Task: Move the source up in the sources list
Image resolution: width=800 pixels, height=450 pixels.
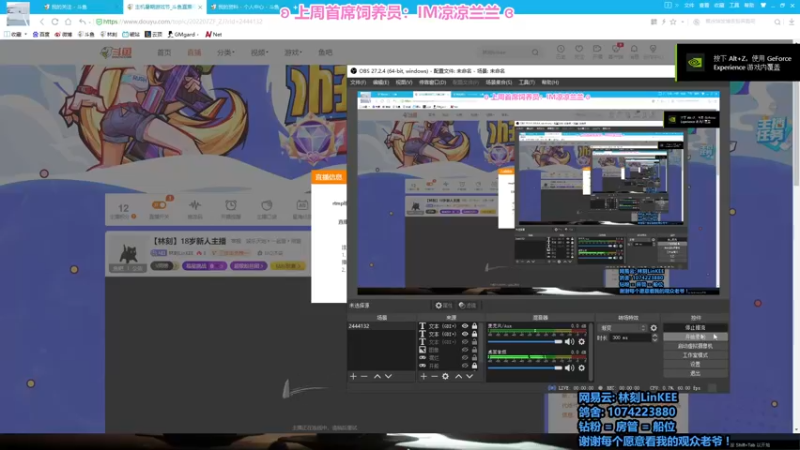Action: (x=458, y=377)
